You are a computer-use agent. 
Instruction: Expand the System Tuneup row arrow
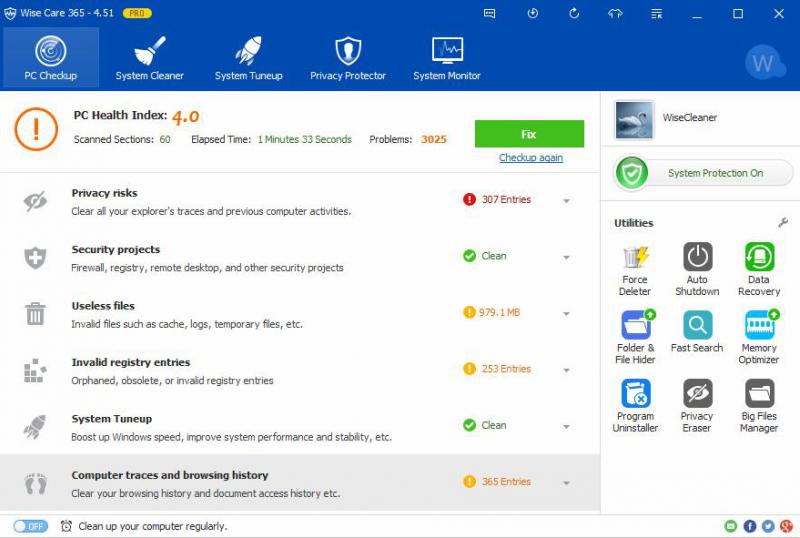pyautogui.click(x=566, y=427)
